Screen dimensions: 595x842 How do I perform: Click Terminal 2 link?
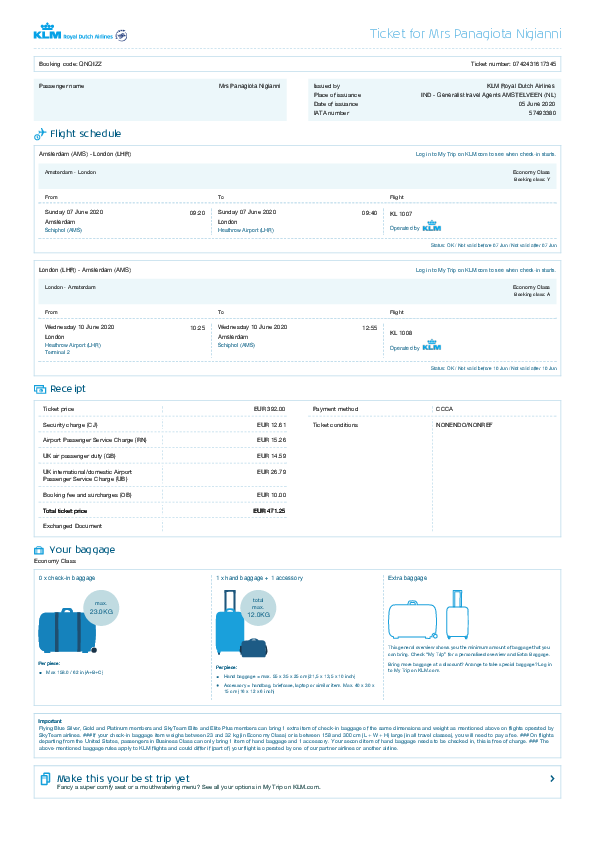point(57,352)
